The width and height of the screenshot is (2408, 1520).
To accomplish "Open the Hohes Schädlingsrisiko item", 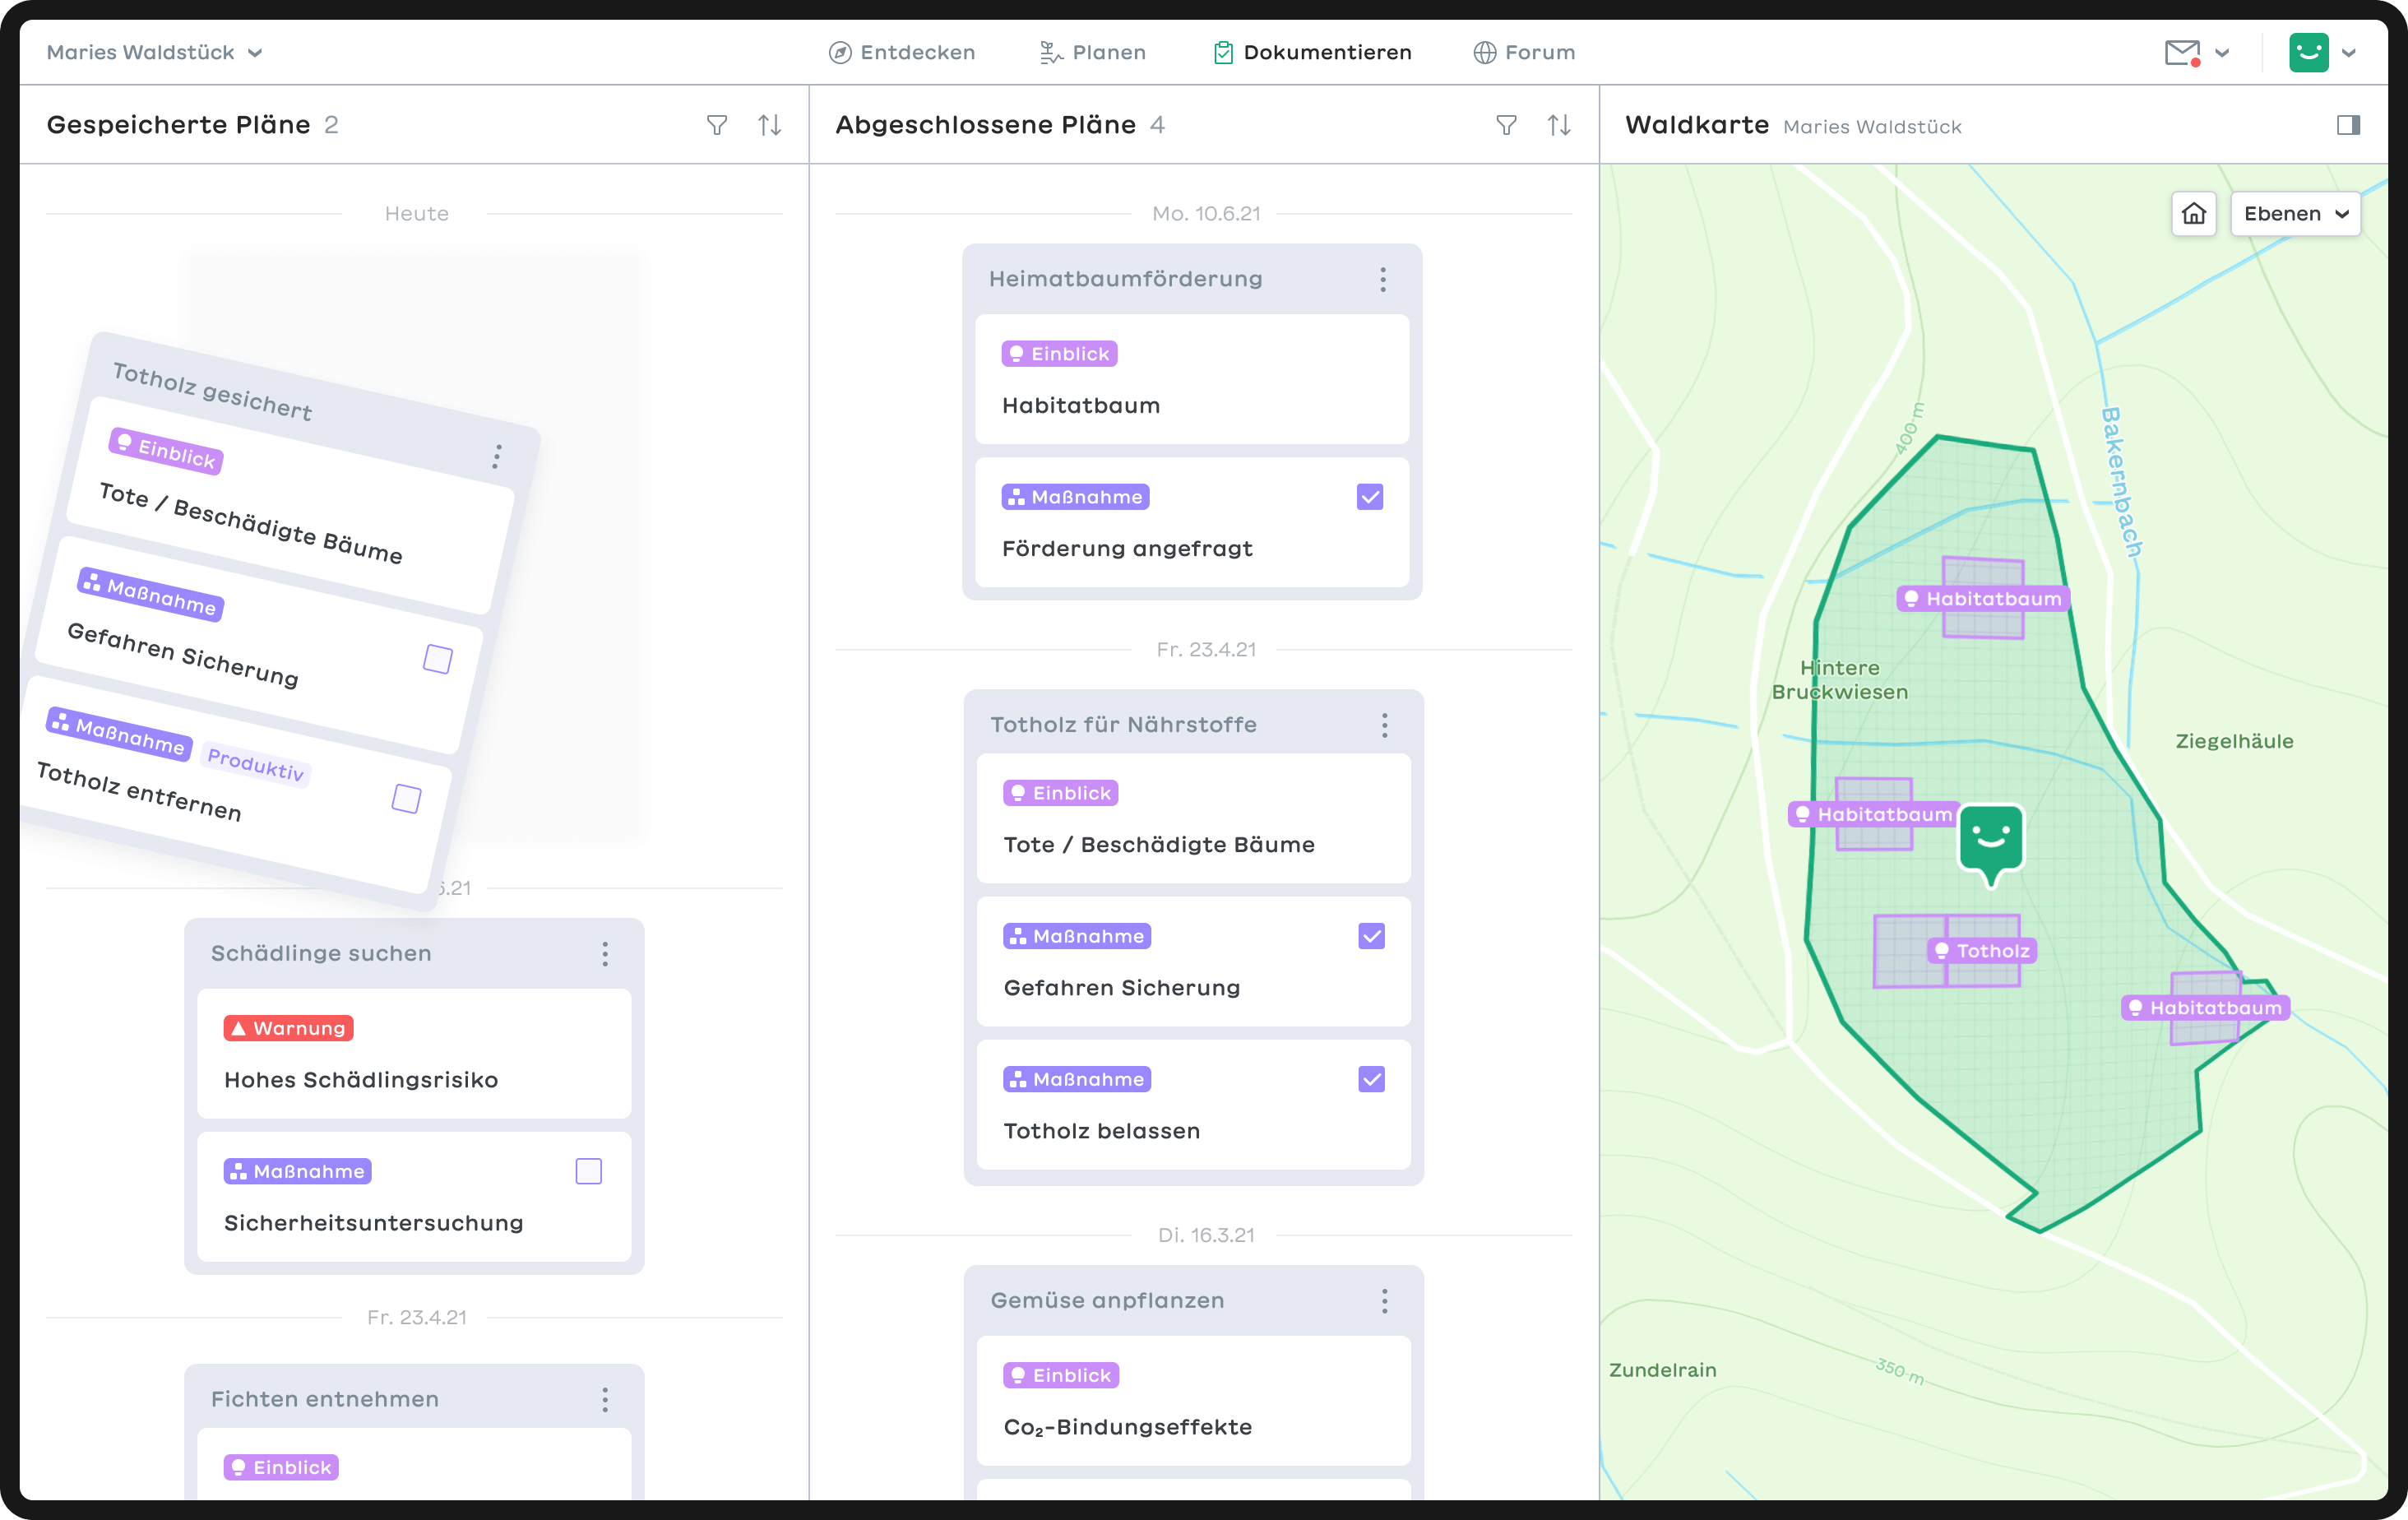I will click(414, 1054).
